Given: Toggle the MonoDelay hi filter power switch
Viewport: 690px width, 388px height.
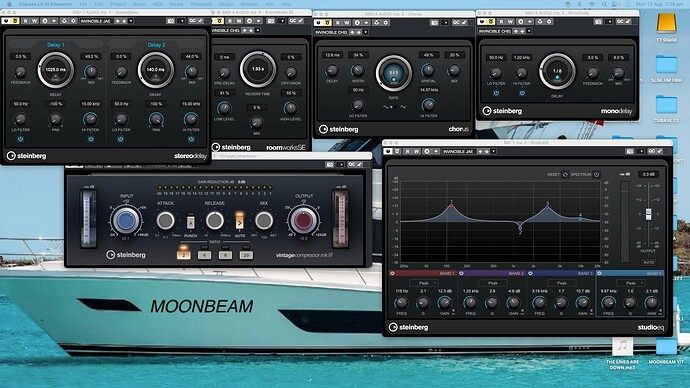Looking at the screenshot, I should click(522, 93).
